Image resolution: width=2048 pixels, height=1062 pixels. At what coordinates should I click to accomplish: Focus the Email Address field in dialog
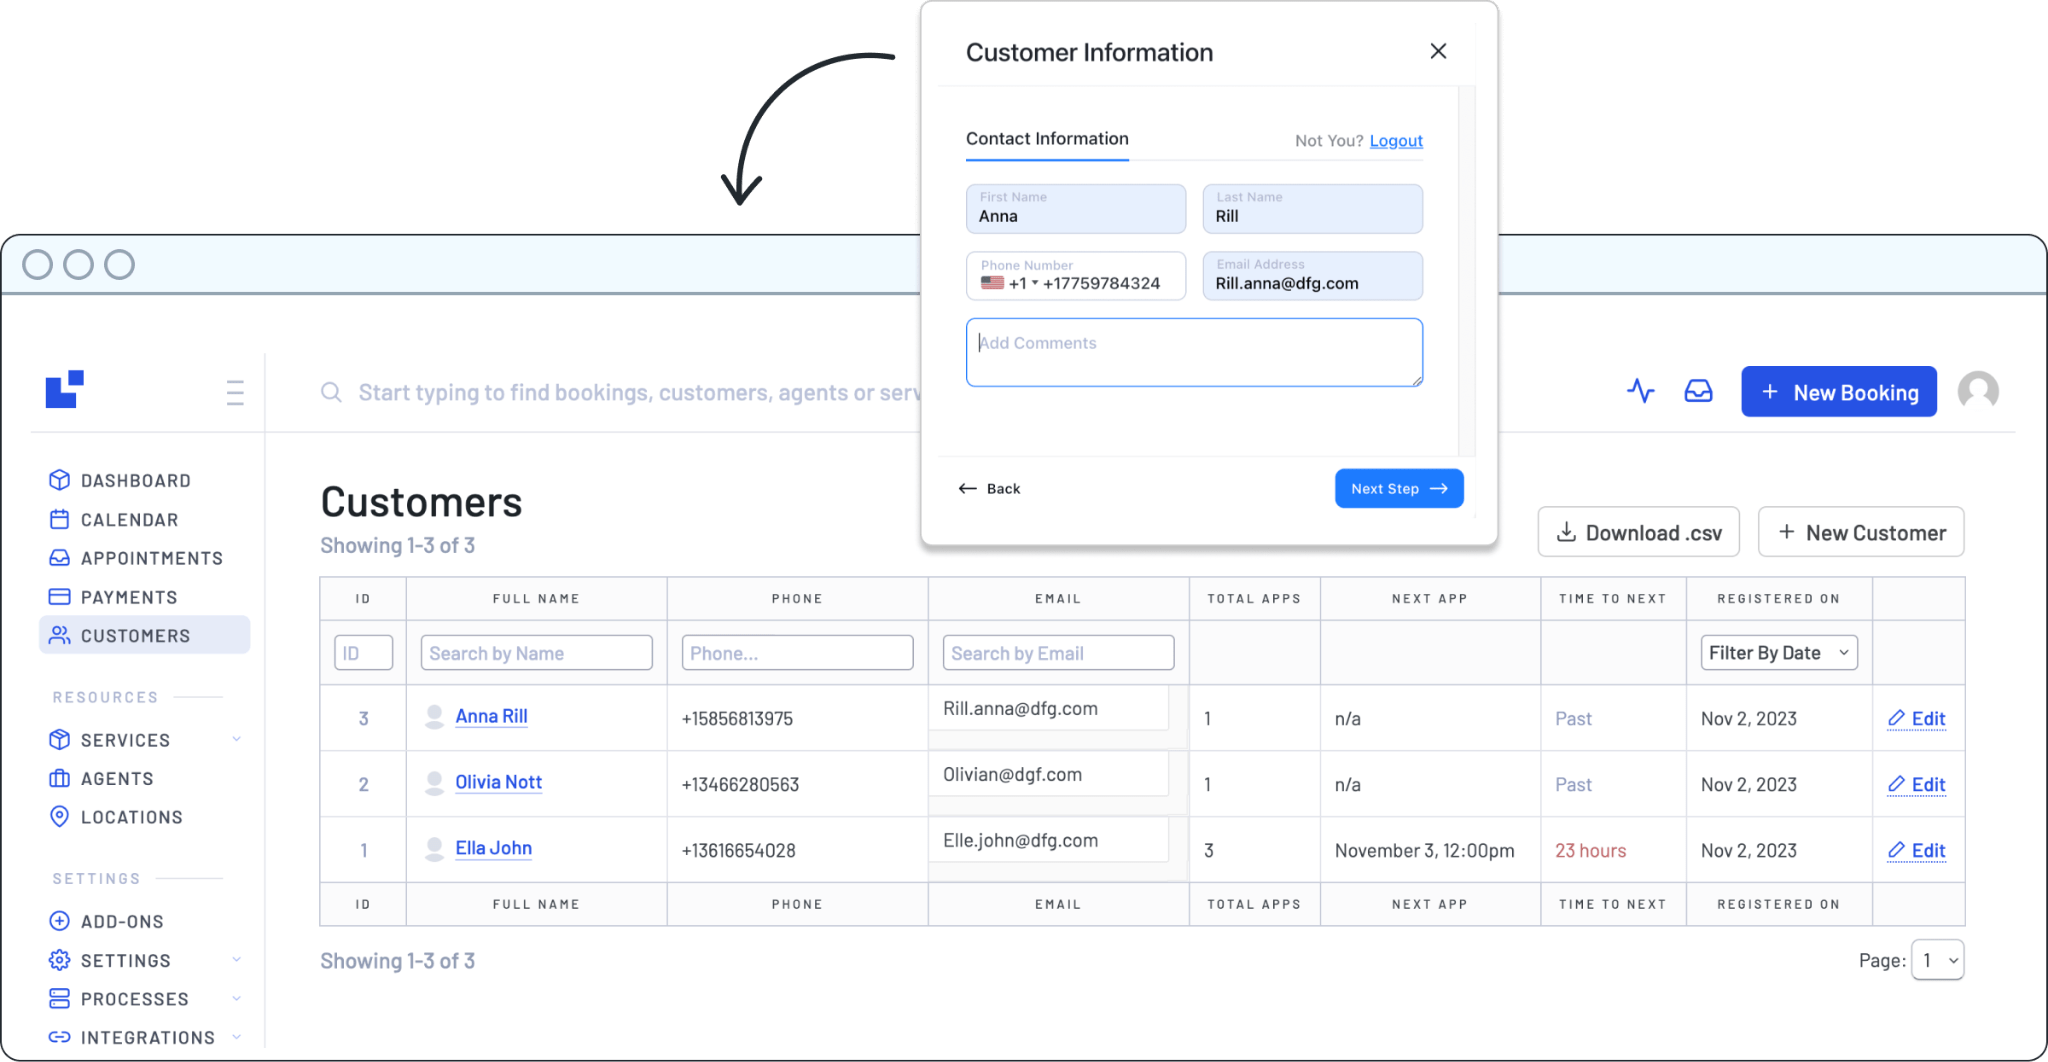click(1312, 276)
